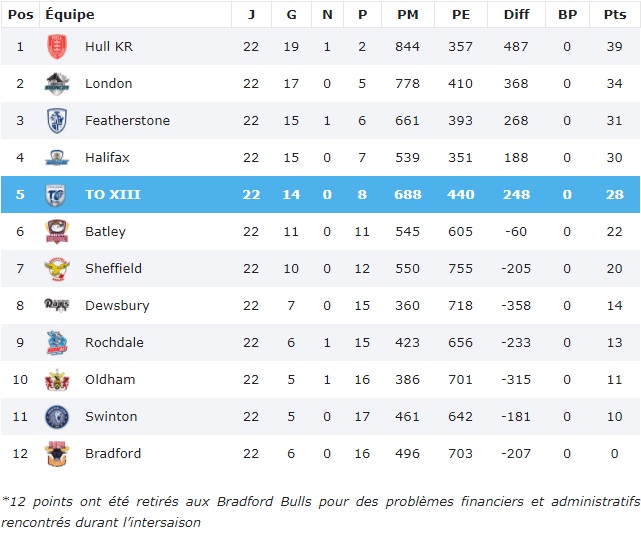This screenshot has height=538, width=641.
Task: Click the Rochdale team logo
Action: (57, 343)
